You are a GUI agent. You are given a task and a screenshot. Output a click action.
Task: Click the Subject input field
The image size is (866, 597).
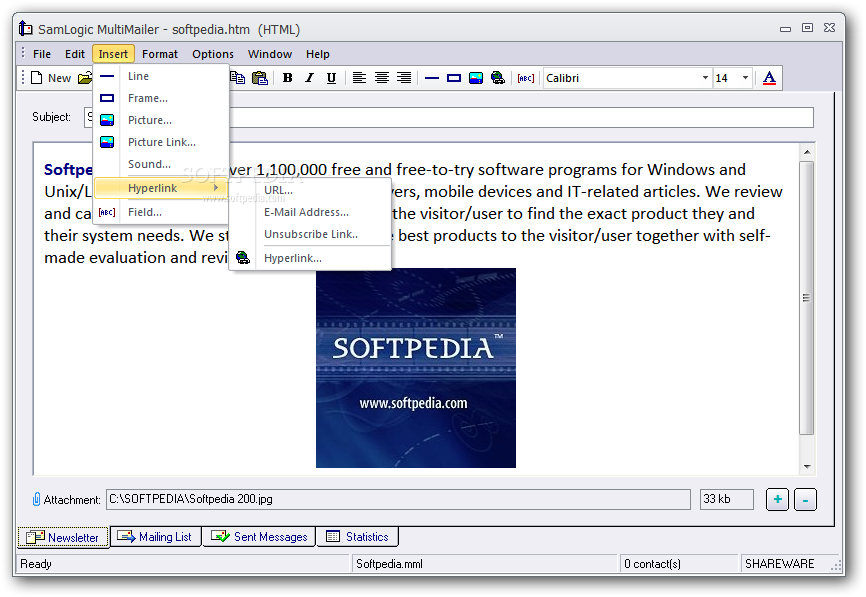(448, 118)
